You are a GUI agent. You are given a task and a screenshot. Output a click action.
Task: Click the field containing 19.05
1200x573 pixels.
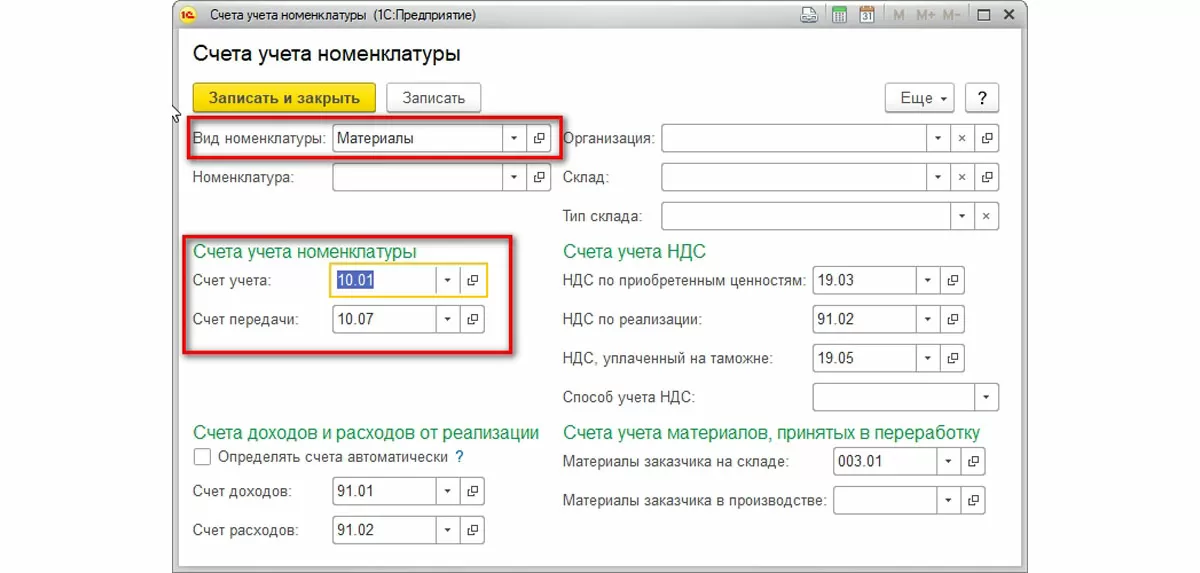(864, 358)
